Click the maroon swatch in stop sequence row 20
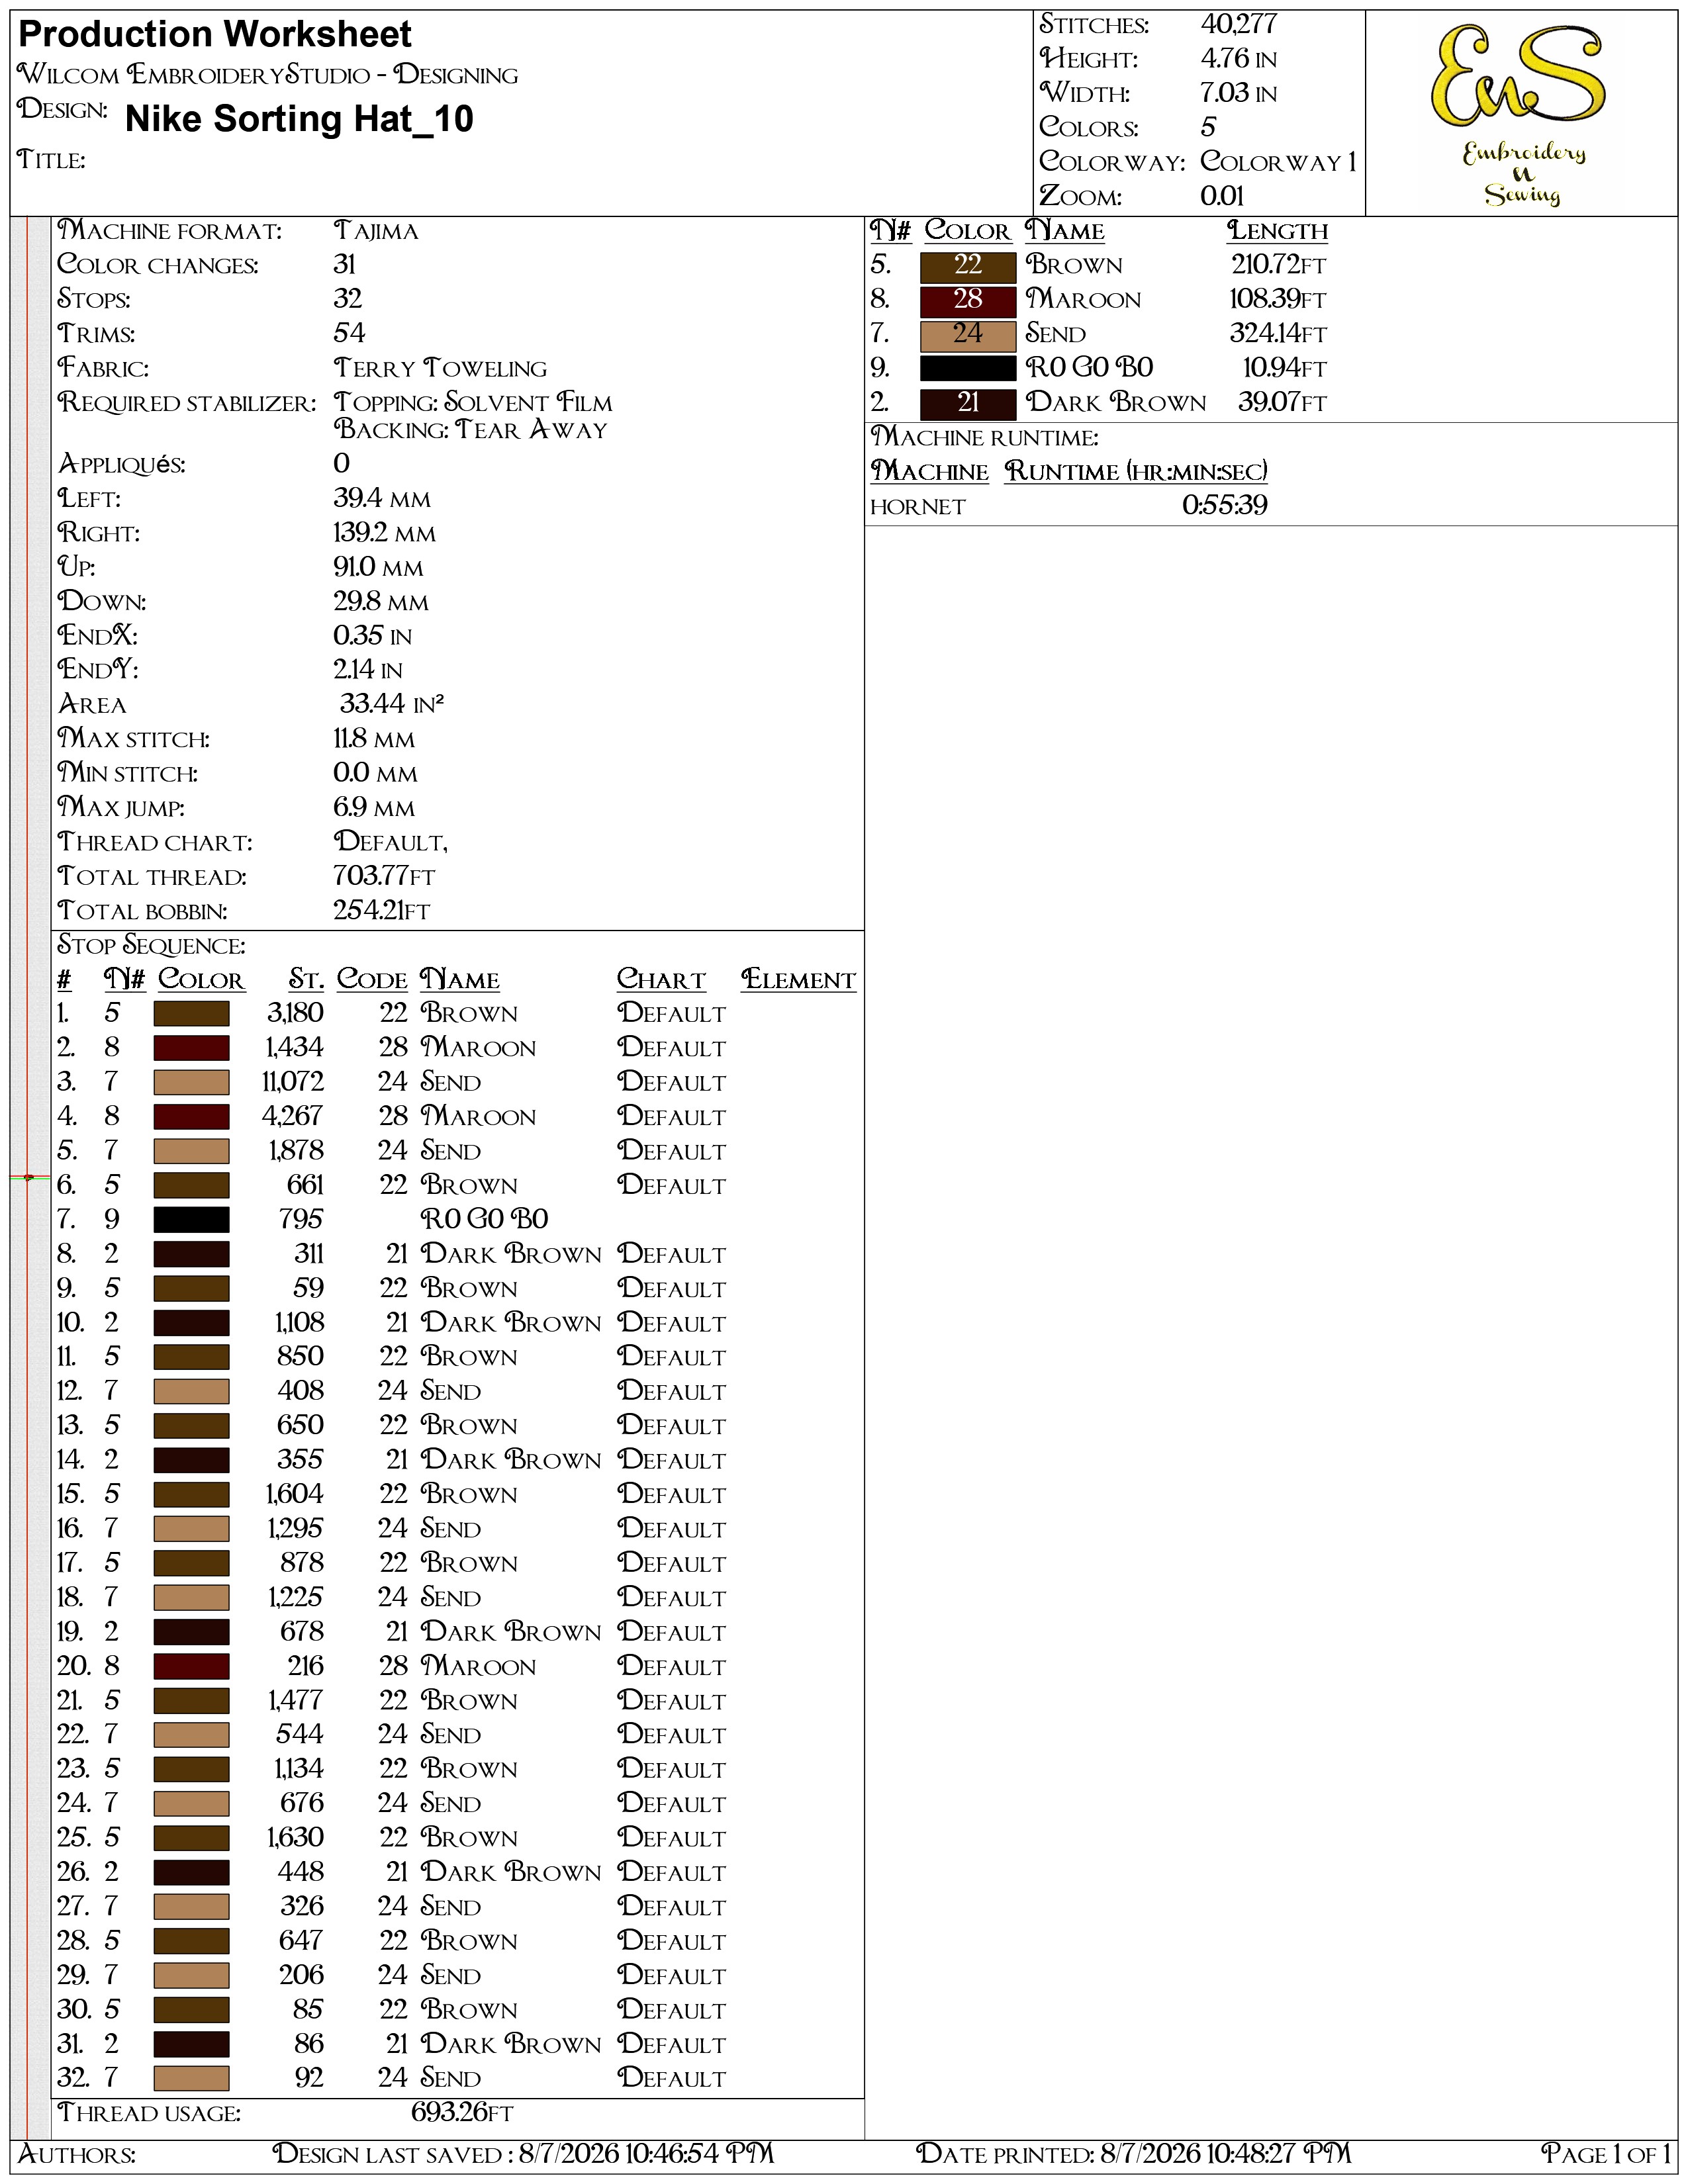 191,1666
